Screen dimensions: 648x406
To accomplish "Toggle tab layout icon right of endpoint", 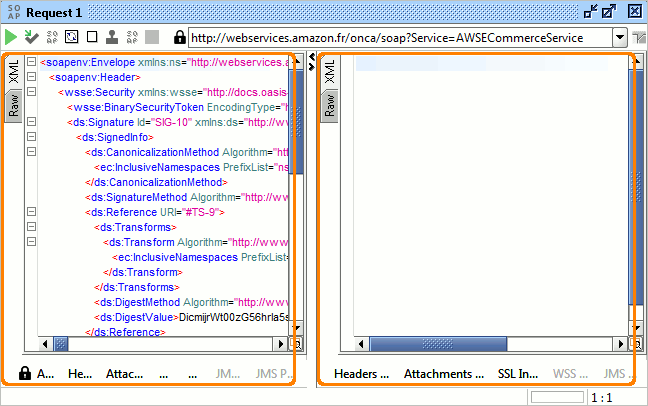I will 639,38.
